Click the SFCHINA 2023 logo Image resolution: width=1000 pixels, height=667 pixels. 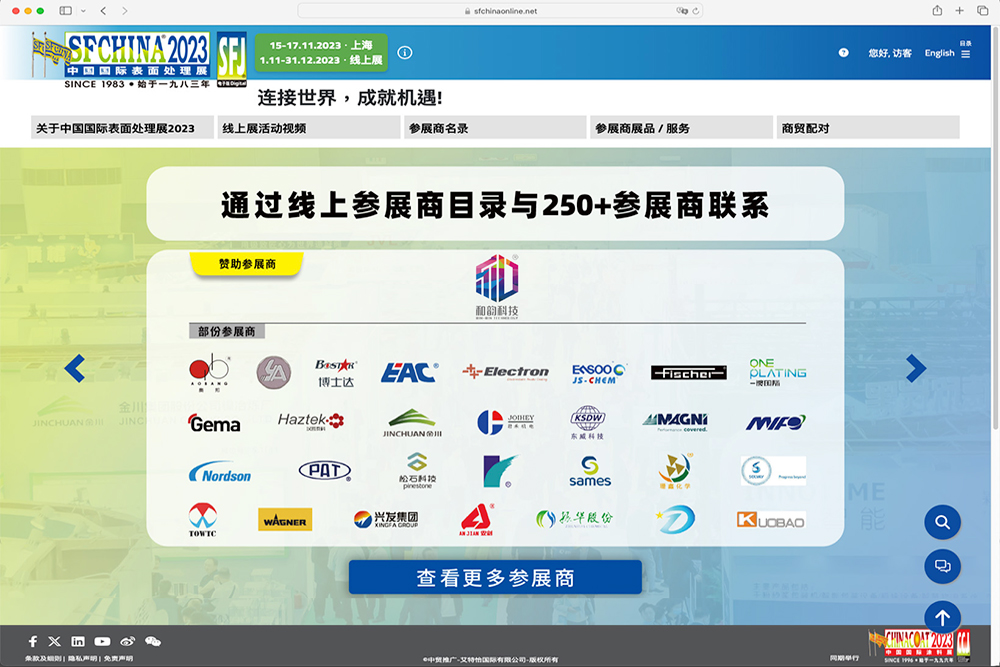(121, 60)
